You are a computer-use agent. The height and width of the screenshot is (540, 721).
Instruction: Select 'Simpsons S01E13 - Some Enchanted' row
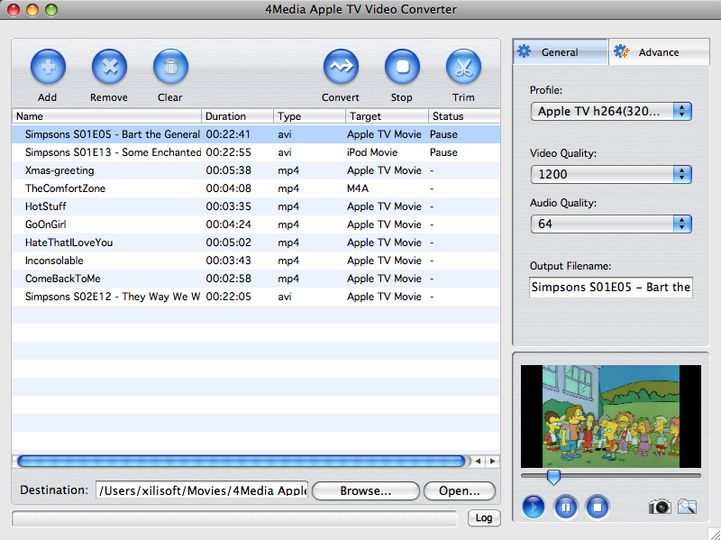256,152
